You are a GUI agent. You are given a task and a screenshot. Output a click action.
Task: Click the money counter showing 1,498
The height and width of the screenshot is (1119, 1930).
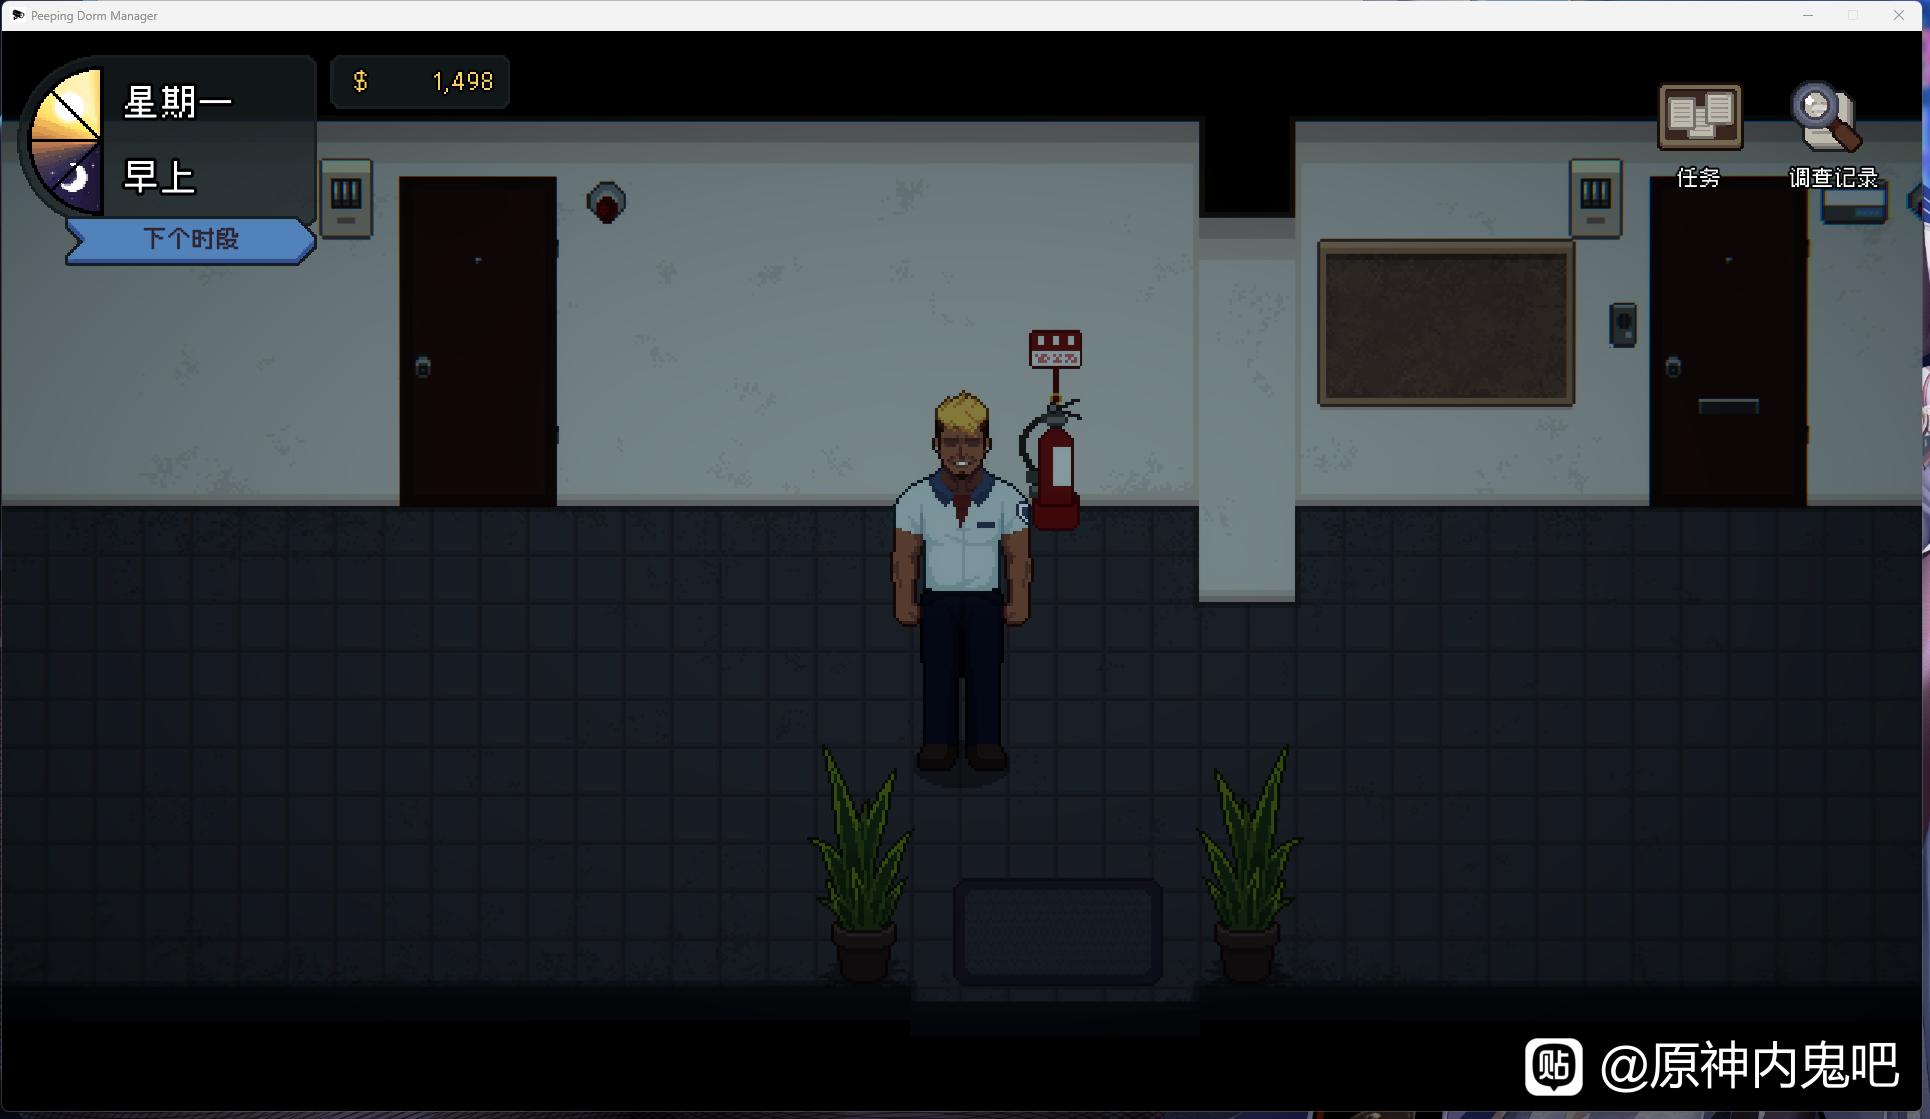coord(420,82)
